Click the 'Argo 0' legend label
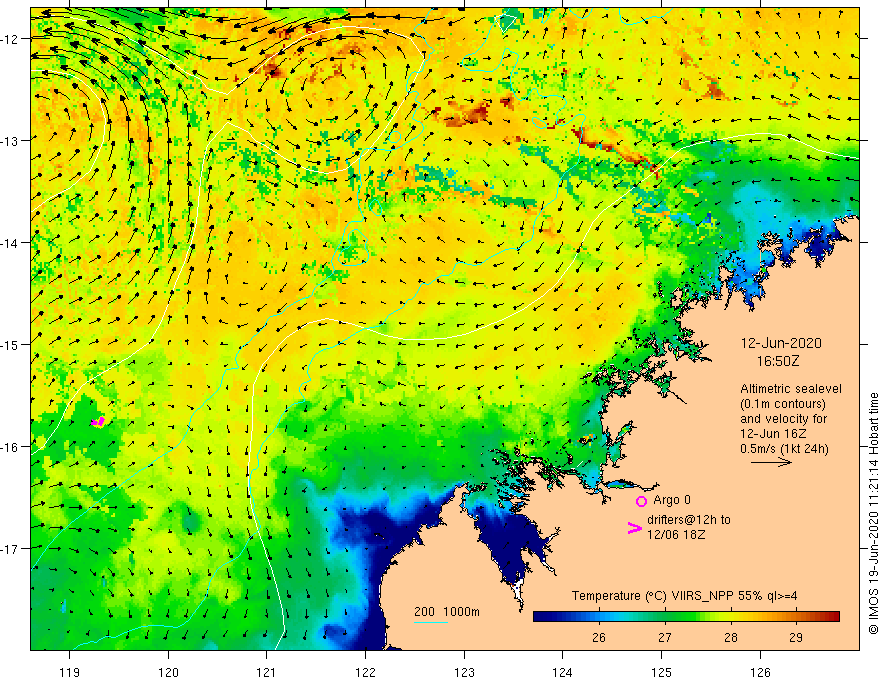Image resolution: width=880 pixels, height=680 pixels. (672, 500)
